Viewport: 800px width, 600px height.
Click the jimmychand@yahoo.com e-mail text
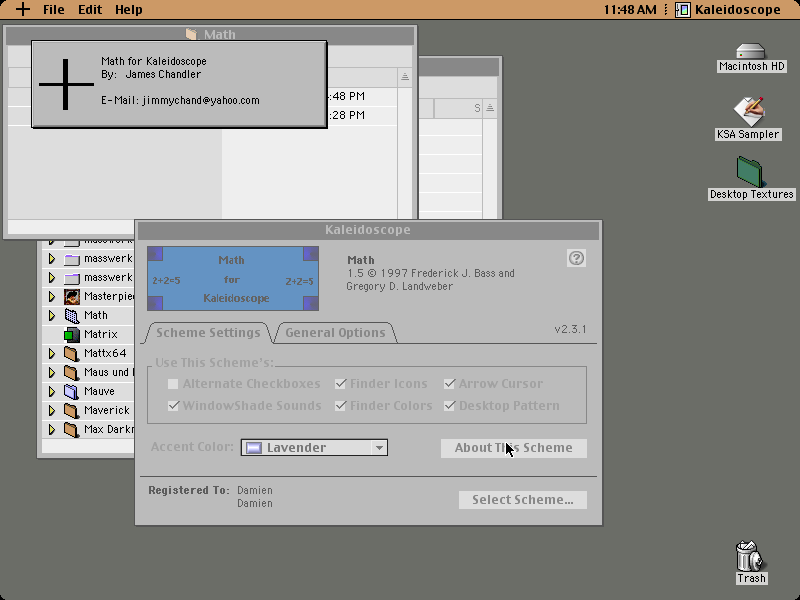tap(201, 101)
